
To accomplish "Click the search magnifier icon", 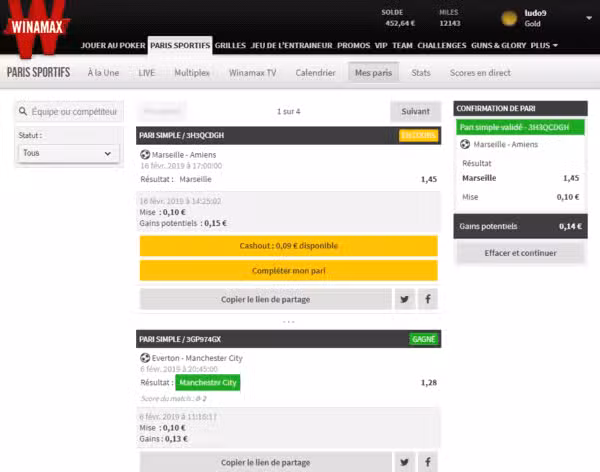I will [23, 111].
